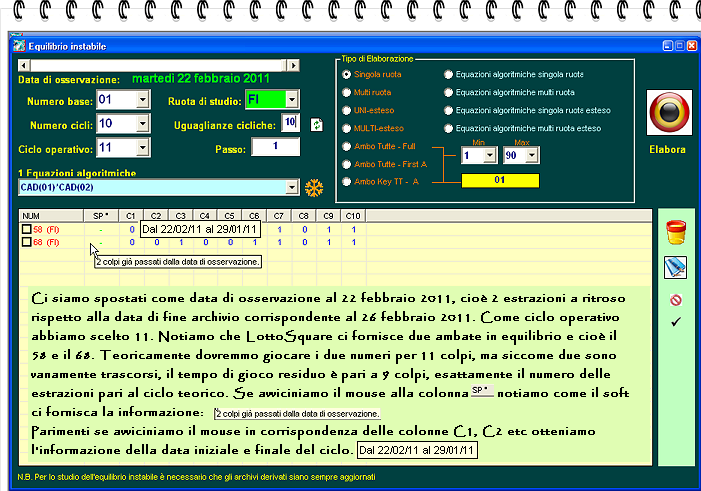Select the Singola ruota radio button

(x=346, y=75)
